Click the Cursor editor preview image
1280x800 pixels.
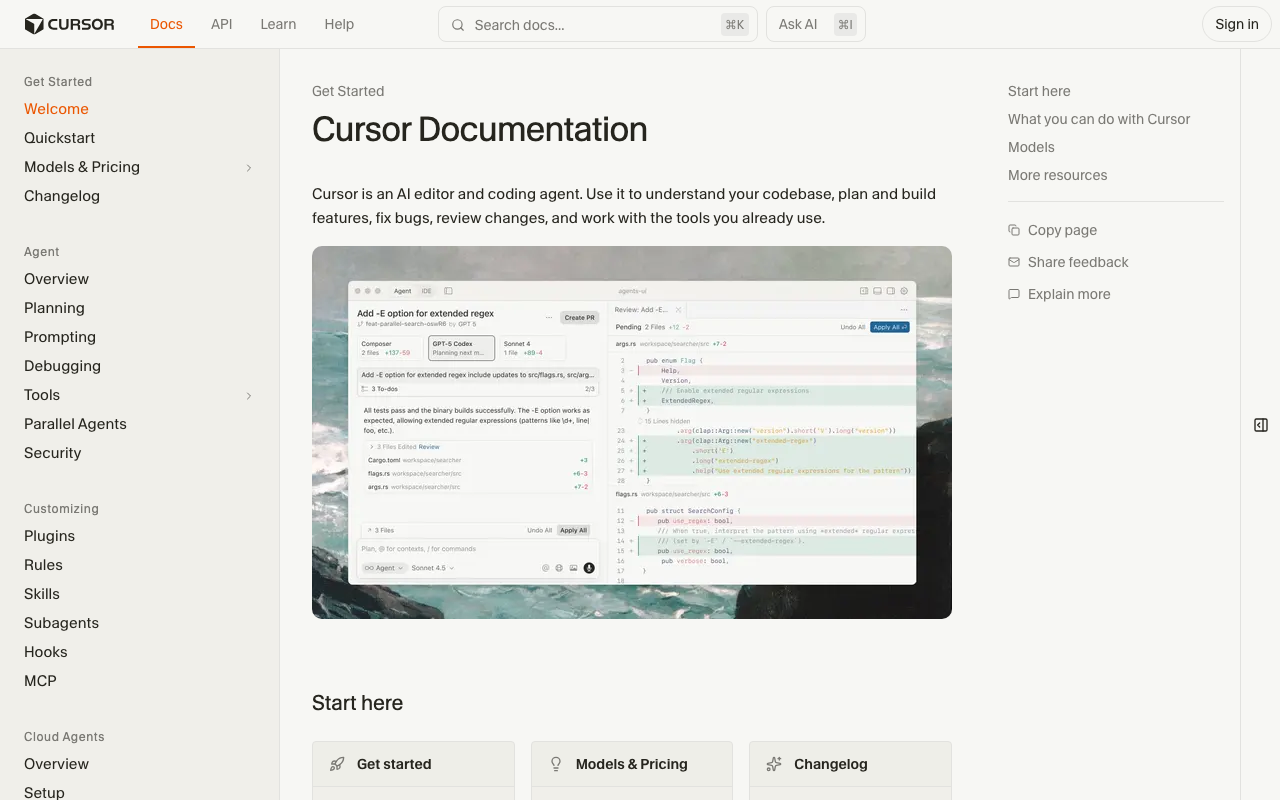(x=632, y=432)
